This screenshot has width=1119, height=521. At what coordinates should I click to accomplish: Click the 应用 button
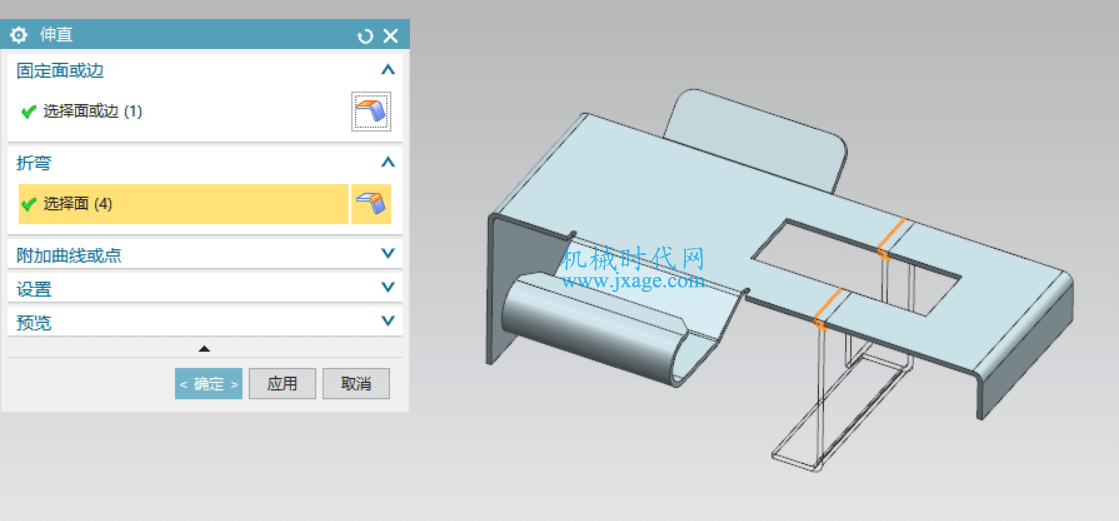(282, 384)
